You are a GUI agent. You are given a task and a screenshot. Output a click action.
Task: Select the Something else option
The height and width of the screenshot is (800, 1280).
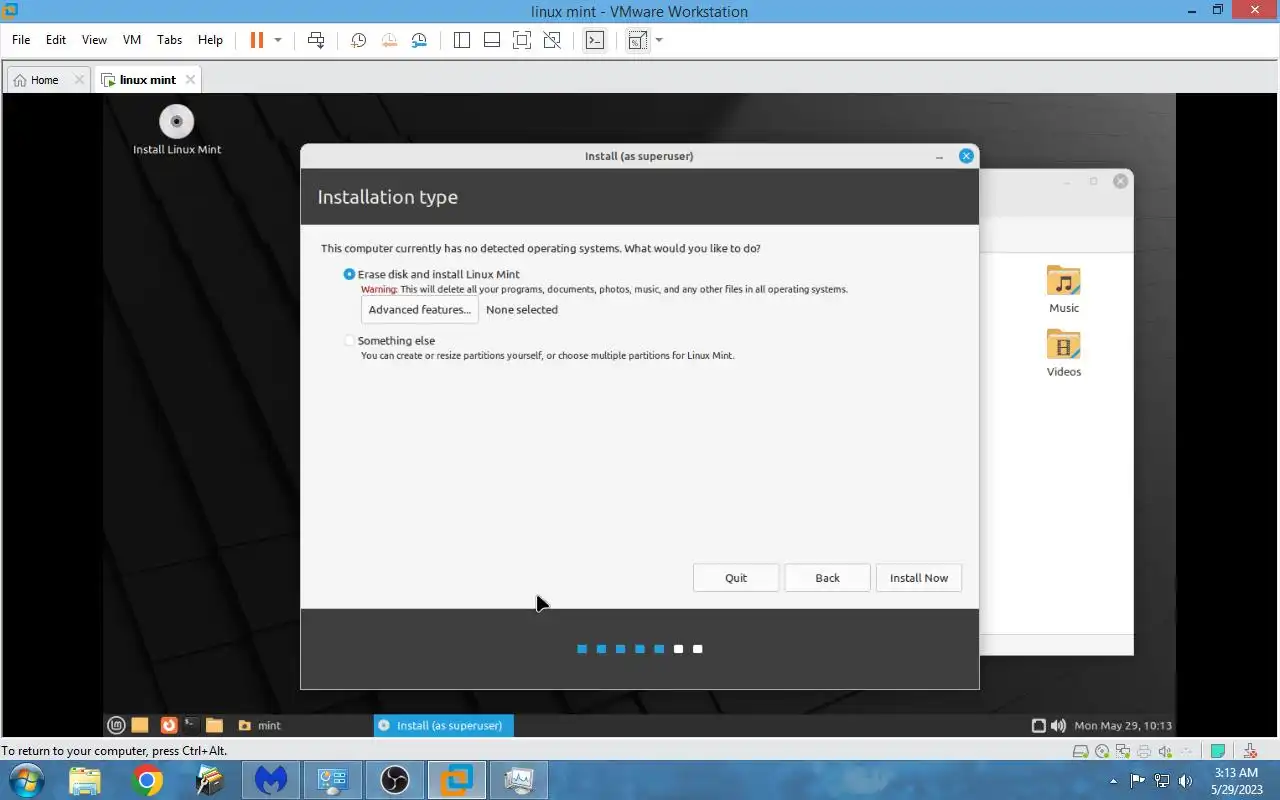[x=389, y=340]
